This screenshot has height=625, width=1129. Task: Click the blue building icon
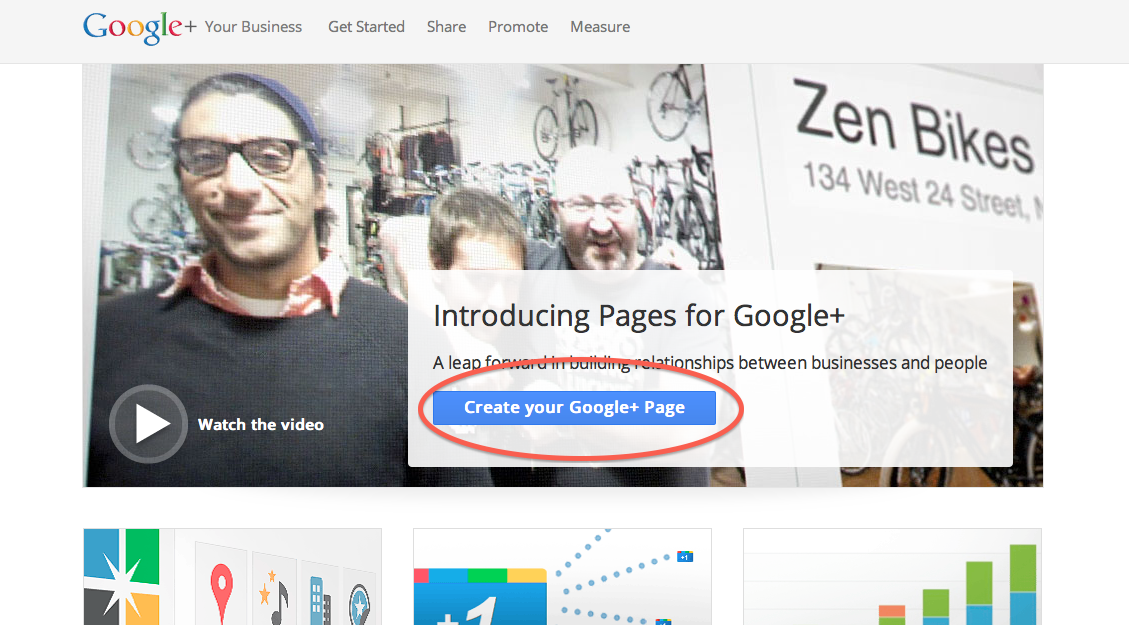coord(320,600)
